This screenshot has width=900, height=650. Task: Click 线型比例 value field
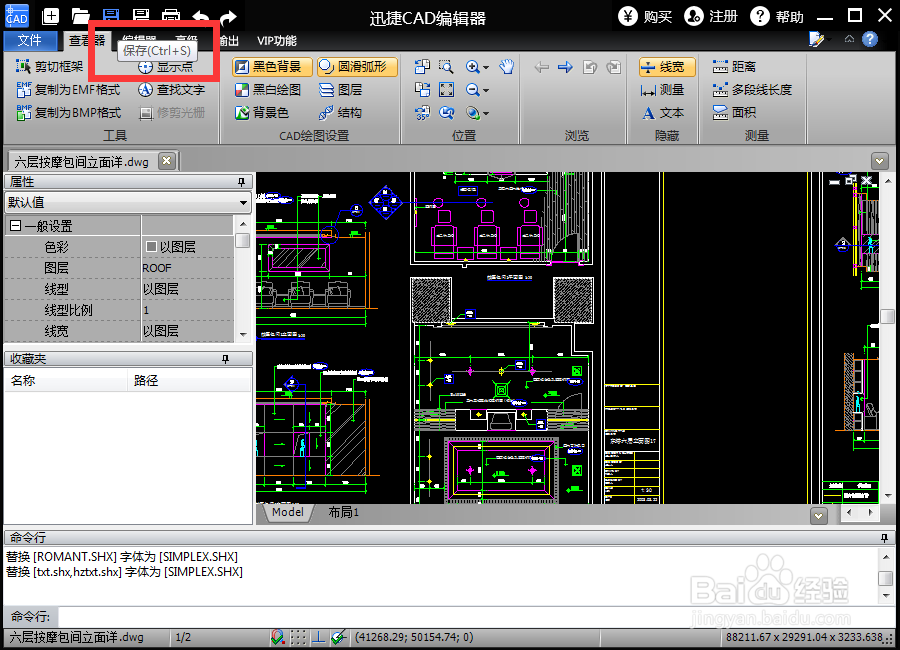(187, 310)
